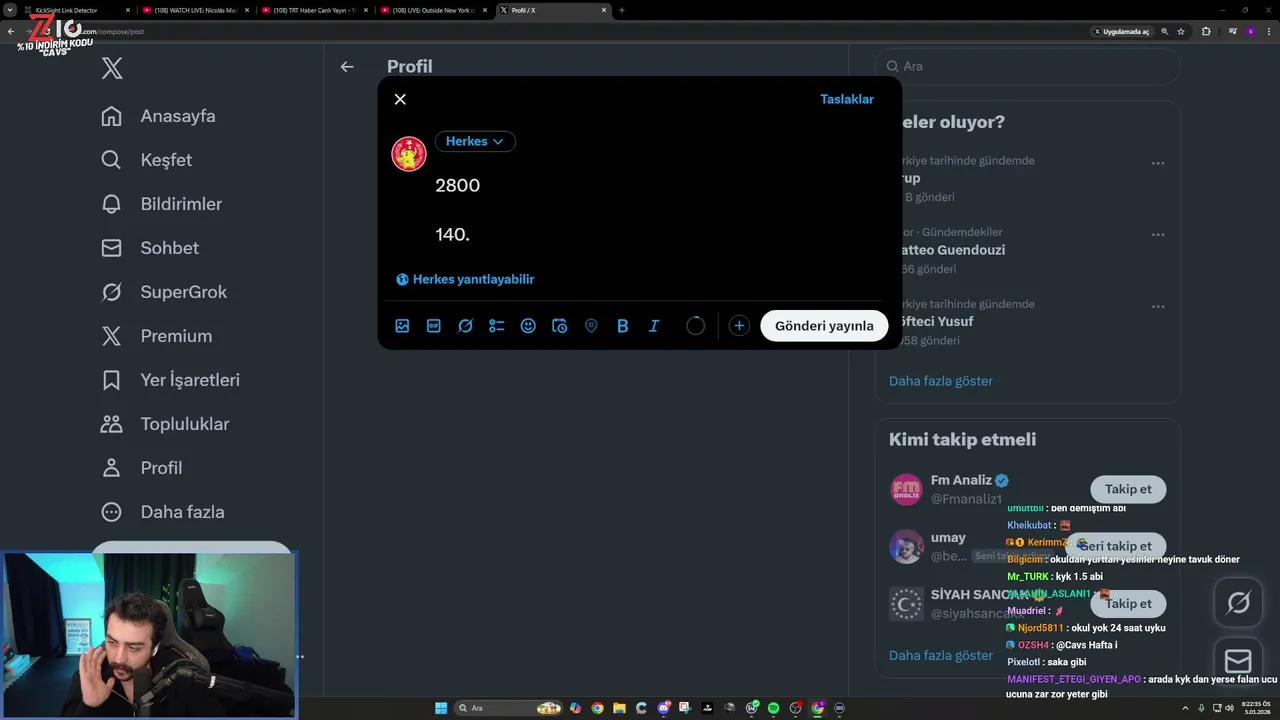Click the character count progress circle
Screen dimensions: 1280x720
point(696,326)
